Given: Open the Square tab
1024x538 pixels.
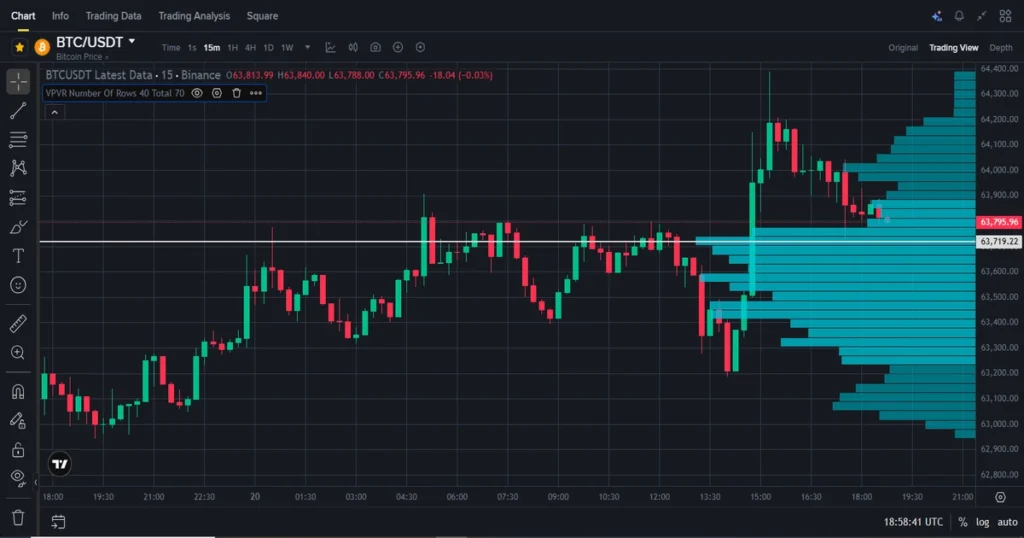Looking at the screenshot, I should click(x=262, y=16).
